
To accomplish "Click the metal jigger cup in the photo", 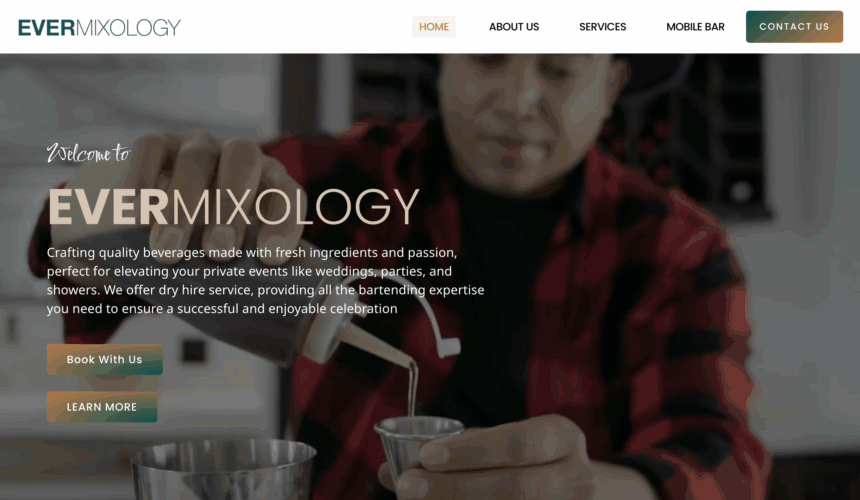I will tap(418, 444).
